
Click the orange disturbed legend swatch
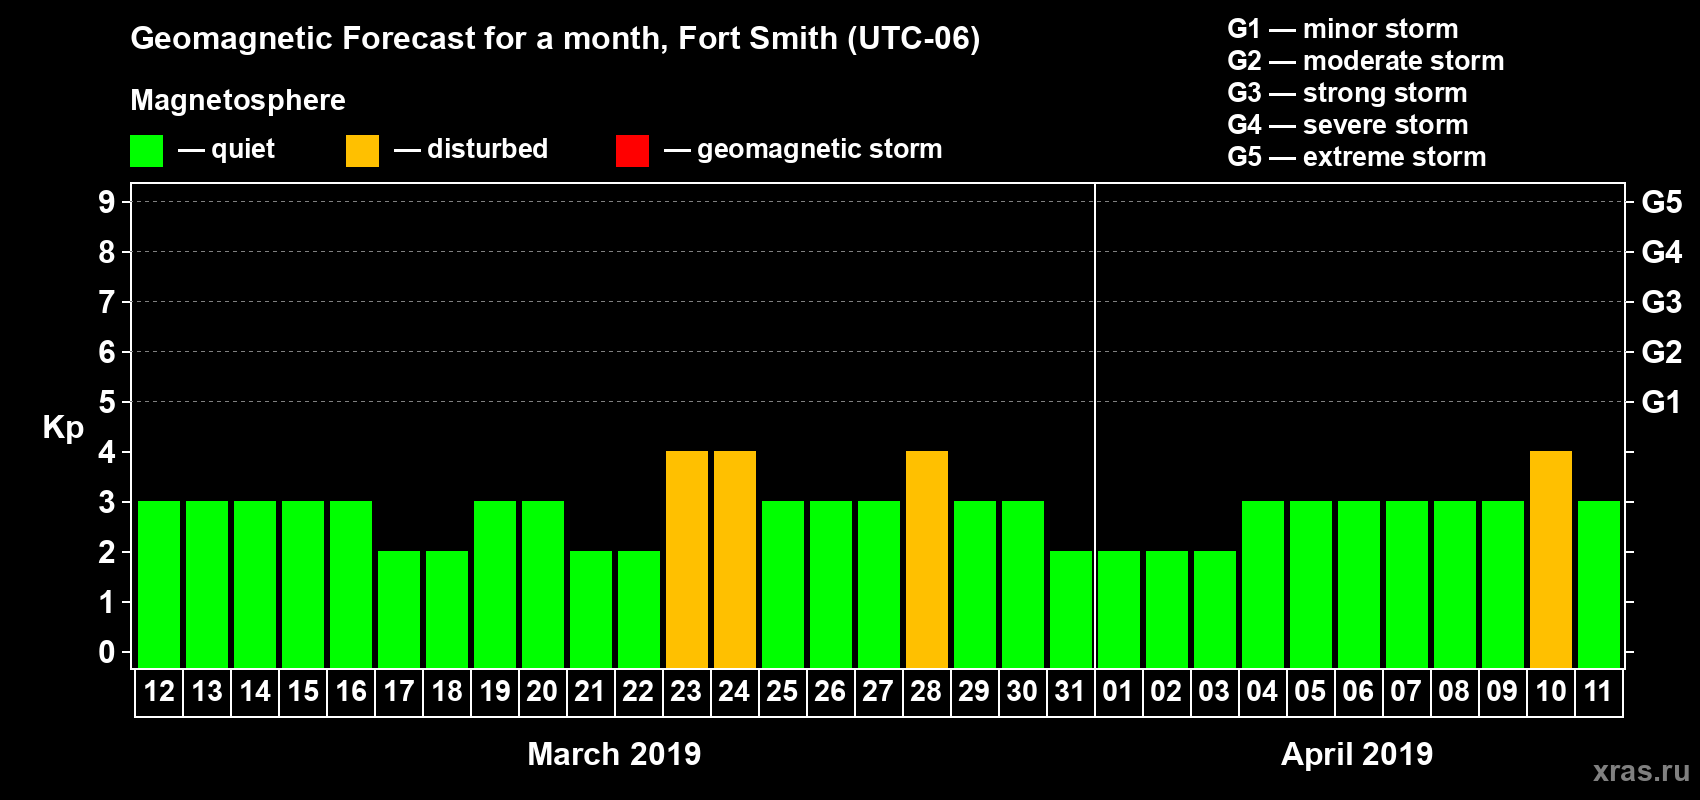pos(363,151)
